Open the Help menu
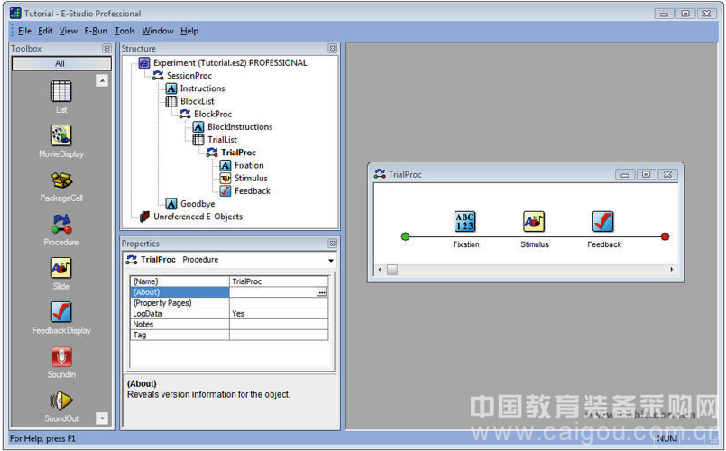Image resolution: width=726 pixels, height=451 pixels. click(x=189, y=31)
